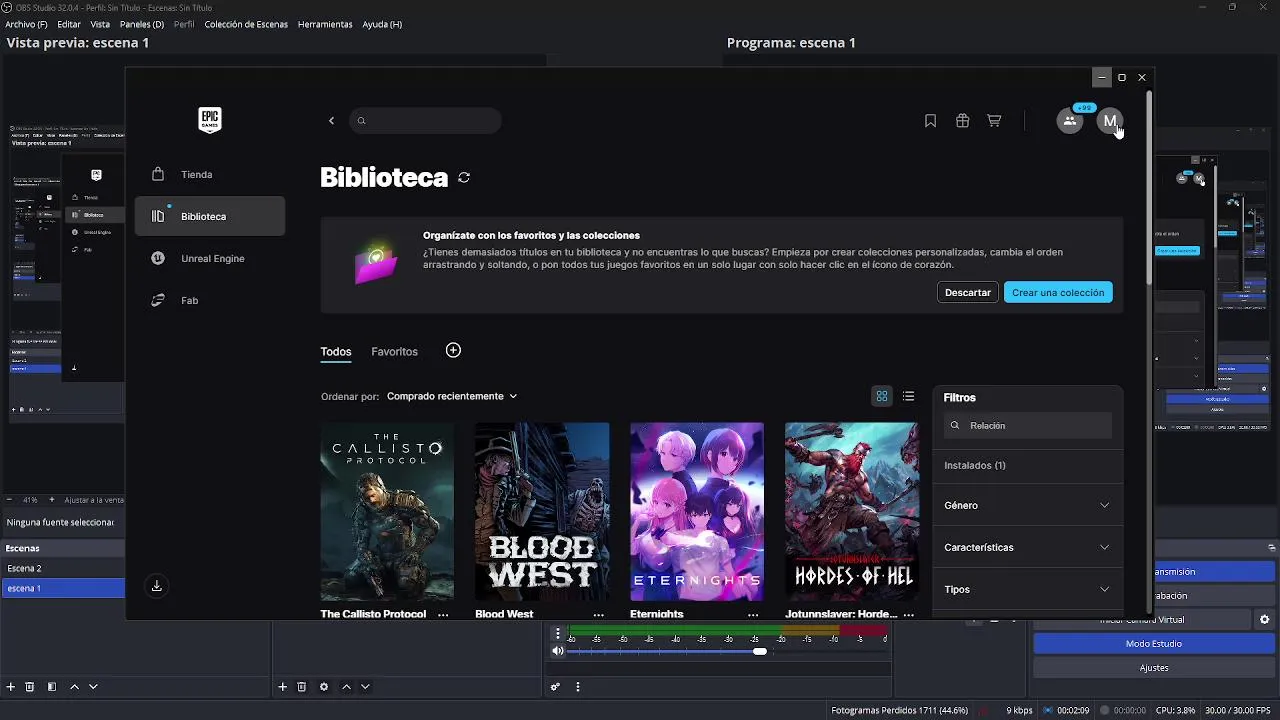Open advanced audio properties gears icon
The width and height of the screenshot is (1280, 720).
[x=555, y=687]
